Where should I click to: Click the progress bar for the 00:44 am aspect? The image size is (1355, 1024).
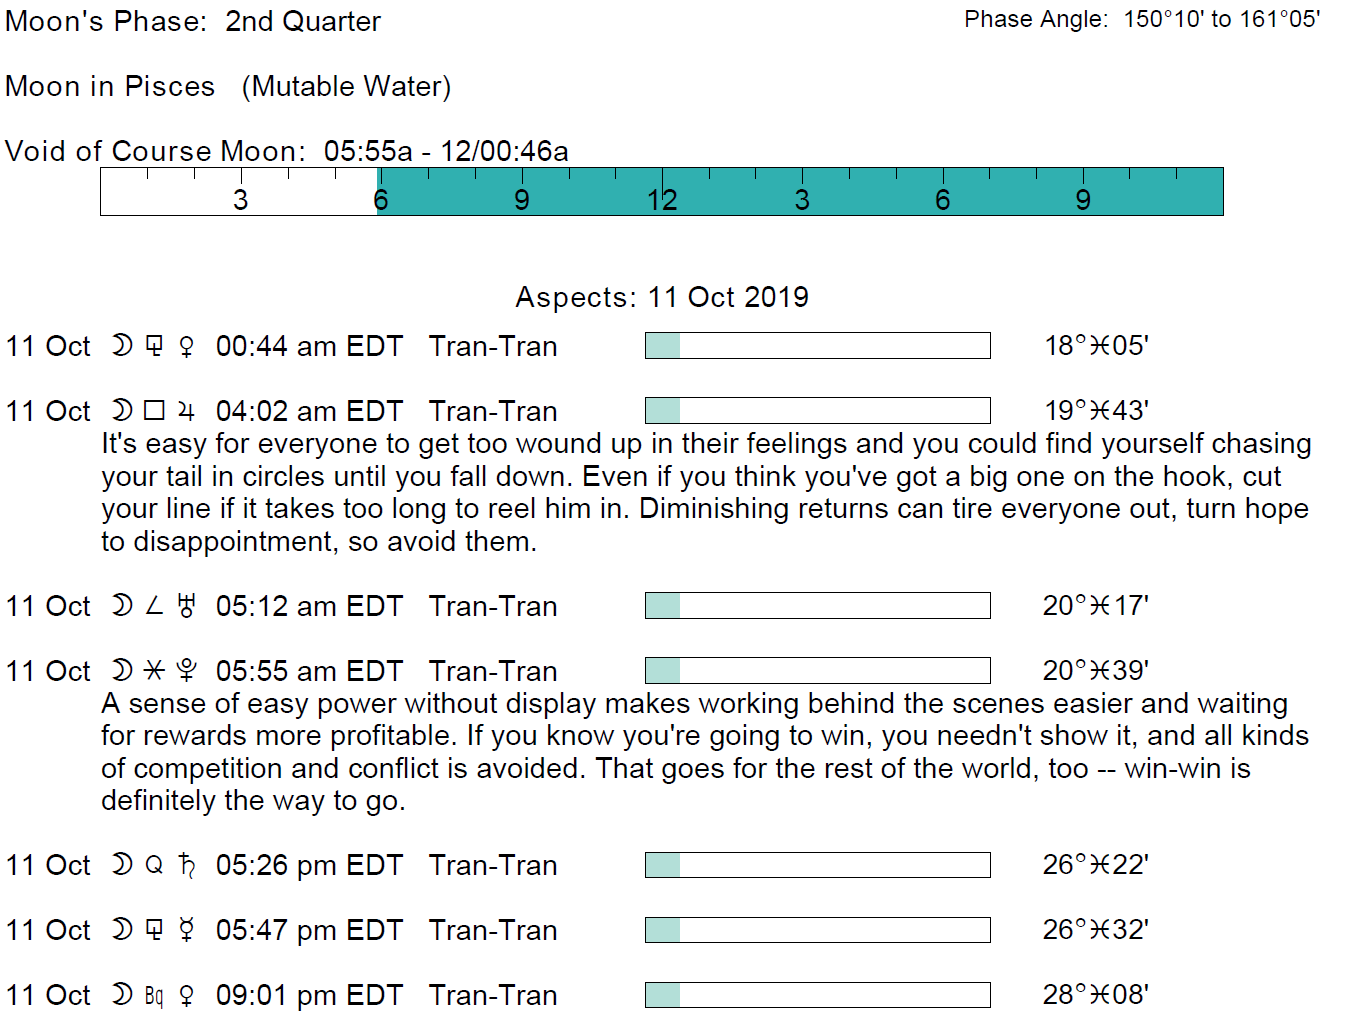[817, 346]
